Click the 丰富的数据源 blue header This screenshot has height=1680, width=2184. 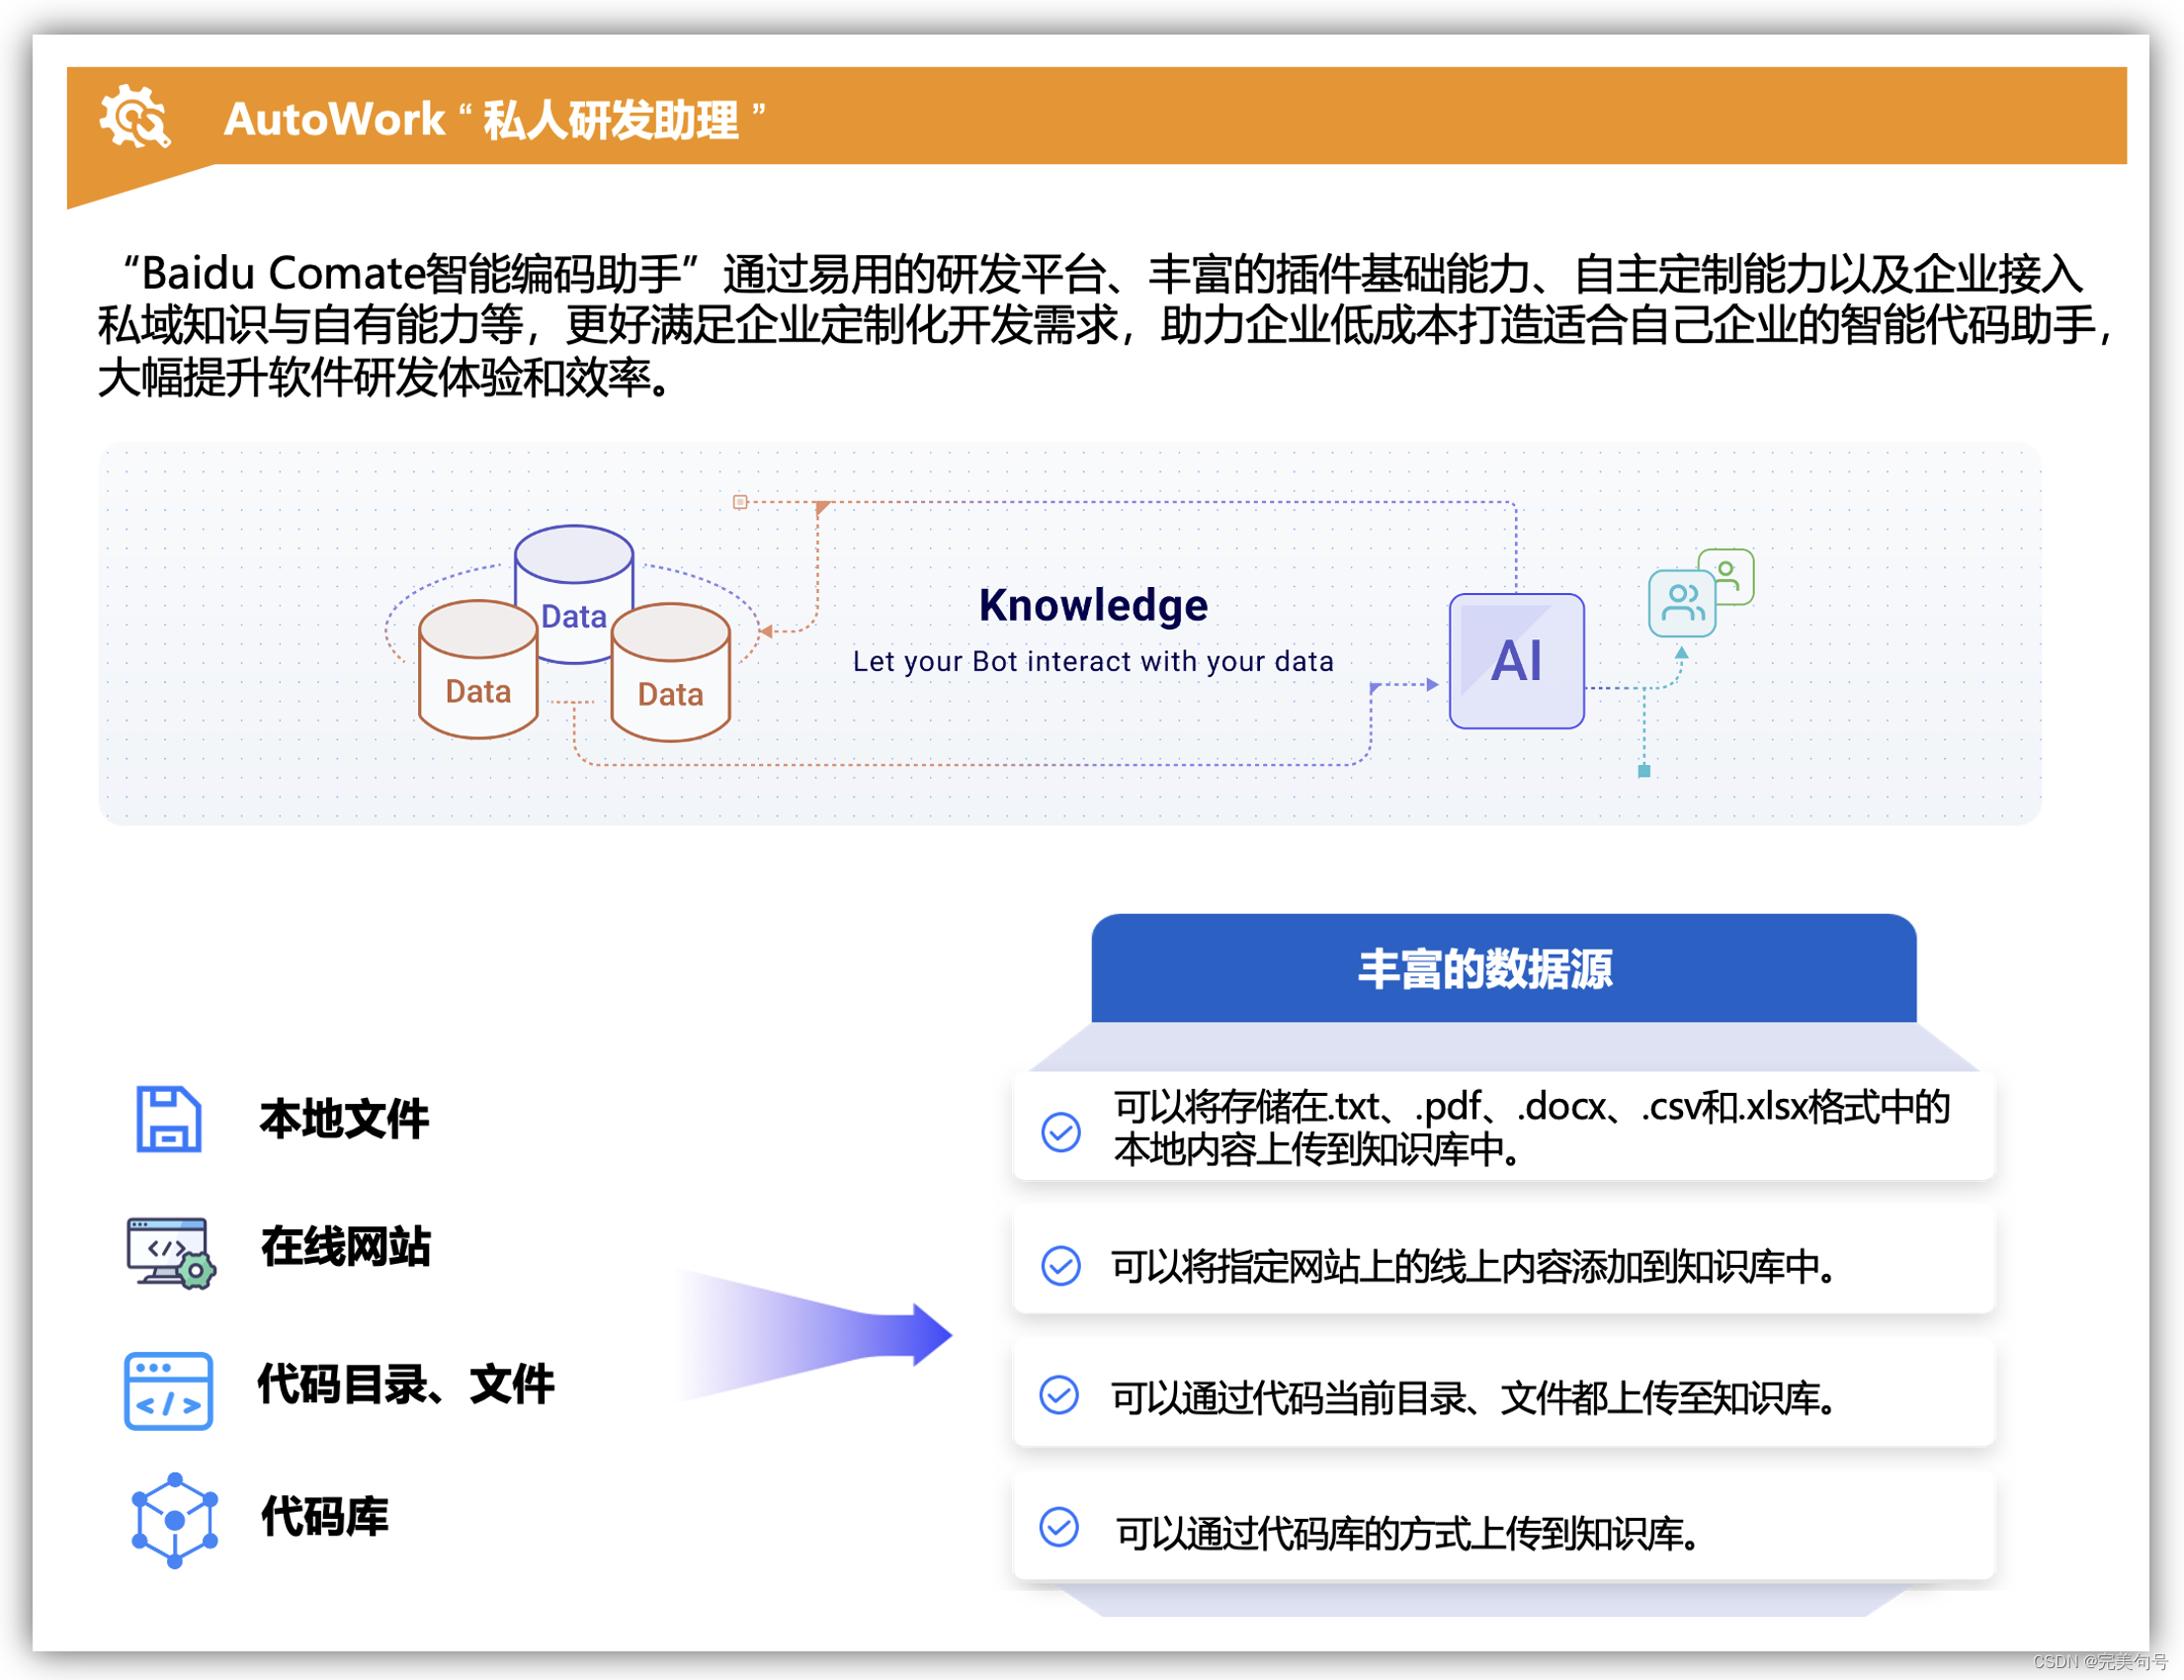click(1504, 969)
